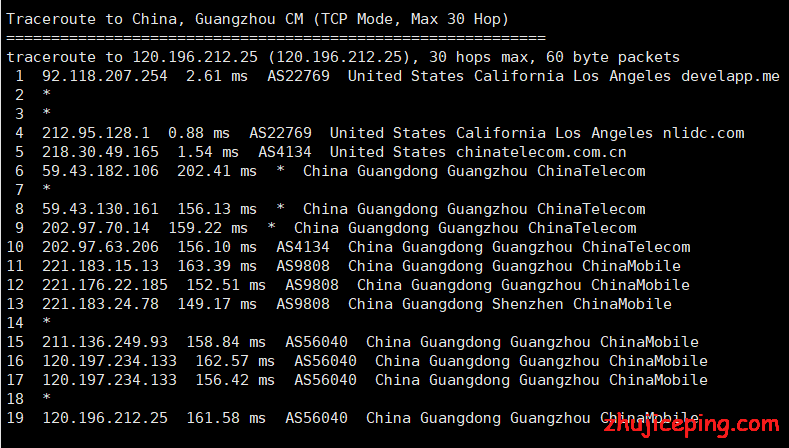Viewport: 789px width, 448px height.
Task: Click the 162.57 ms latency value
Action: tap(235, 361)
